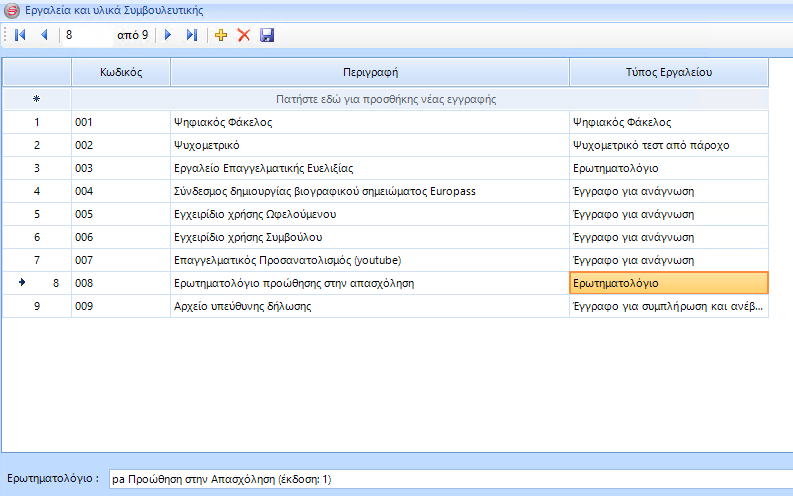Jump to last record in navigator
Viewport: 793px width, 496px height.
pos(192,35)
